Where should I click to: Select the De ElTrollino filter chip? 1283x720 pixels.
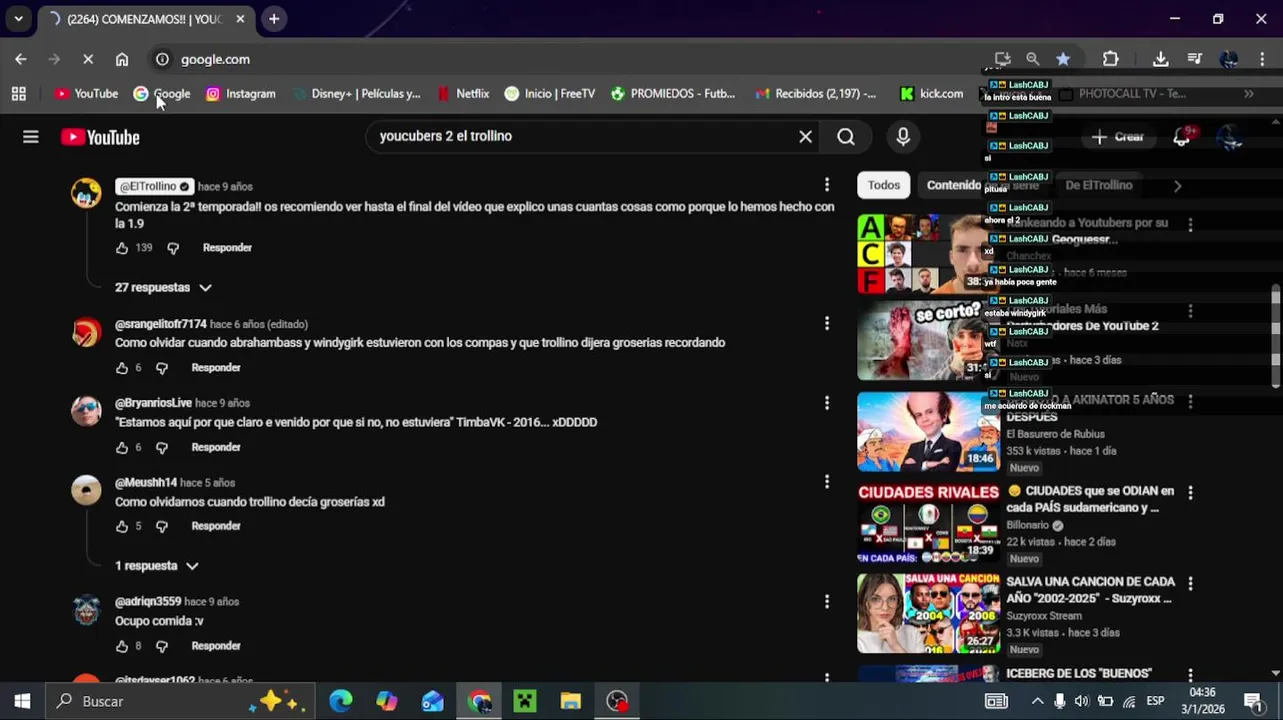point(1099,185)
